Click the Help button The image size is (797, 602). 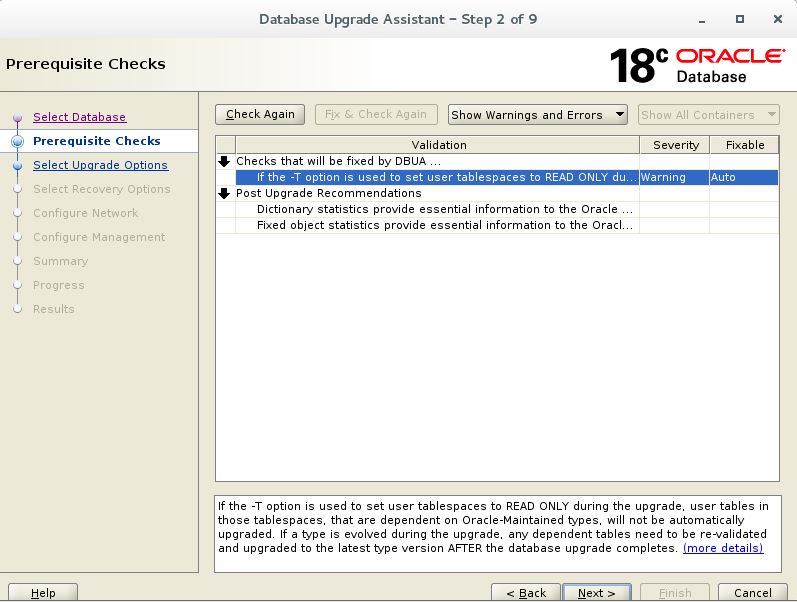tap(43, 593)
